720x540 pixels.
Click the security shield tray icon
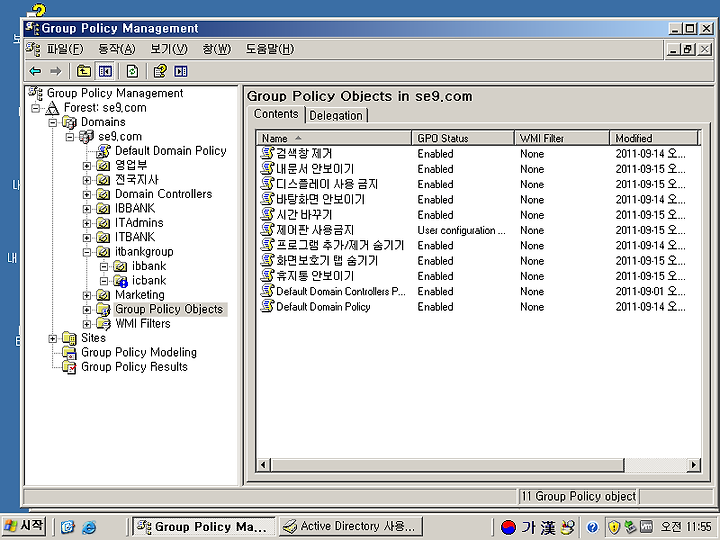(x=613, y=527)
